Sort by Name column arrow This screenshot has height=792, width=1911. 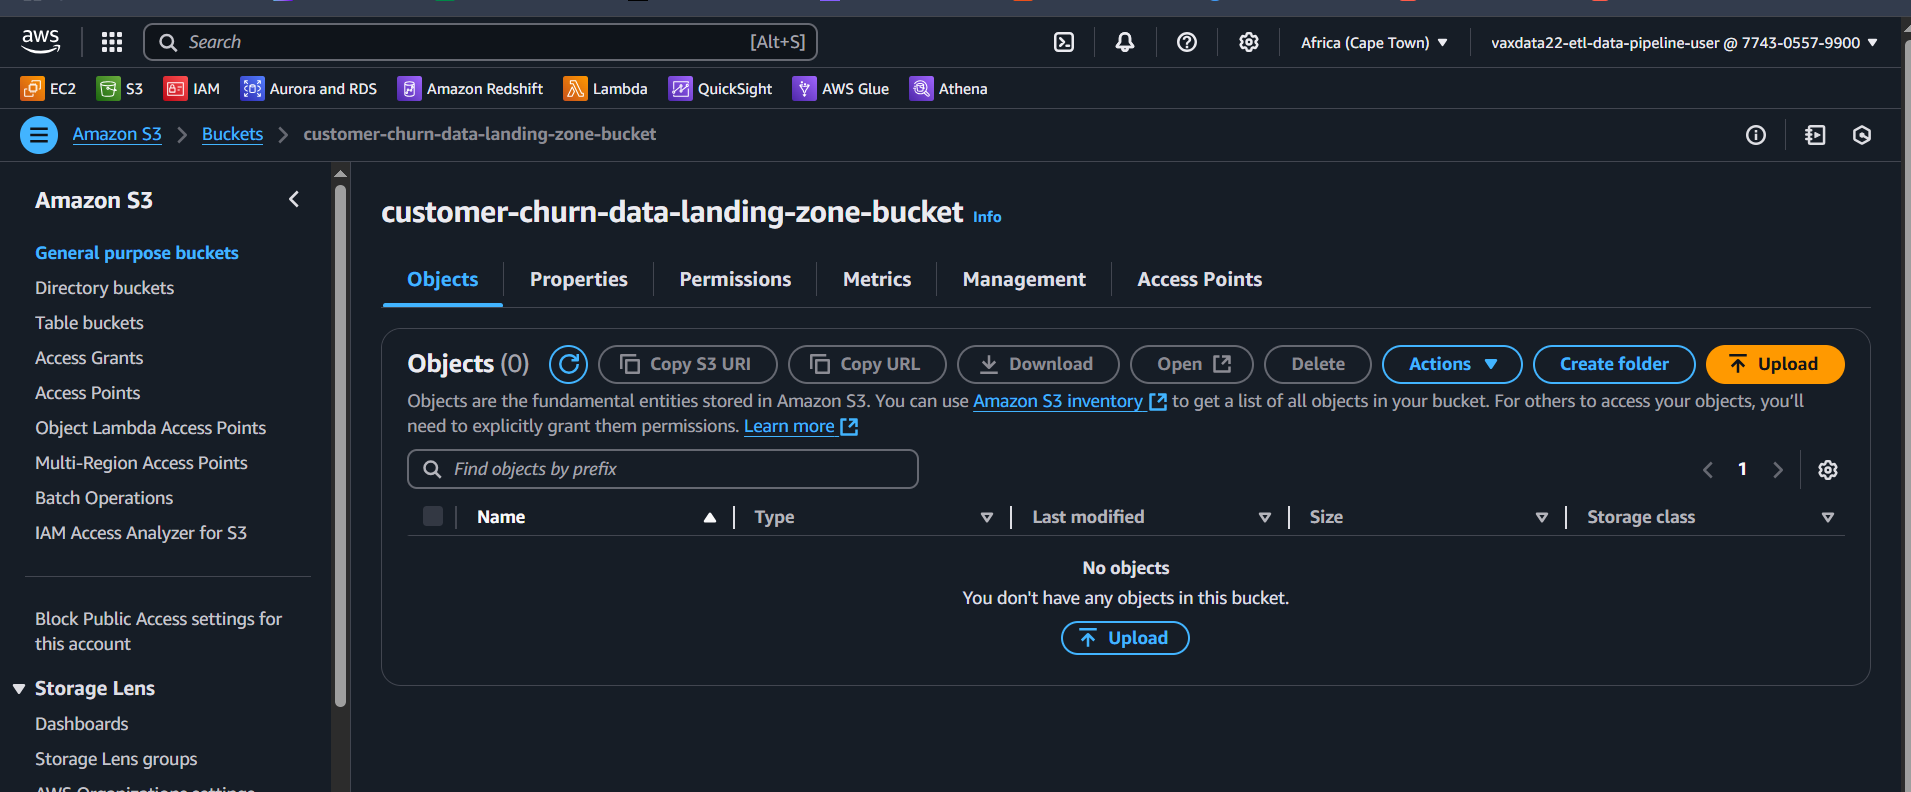710,517
